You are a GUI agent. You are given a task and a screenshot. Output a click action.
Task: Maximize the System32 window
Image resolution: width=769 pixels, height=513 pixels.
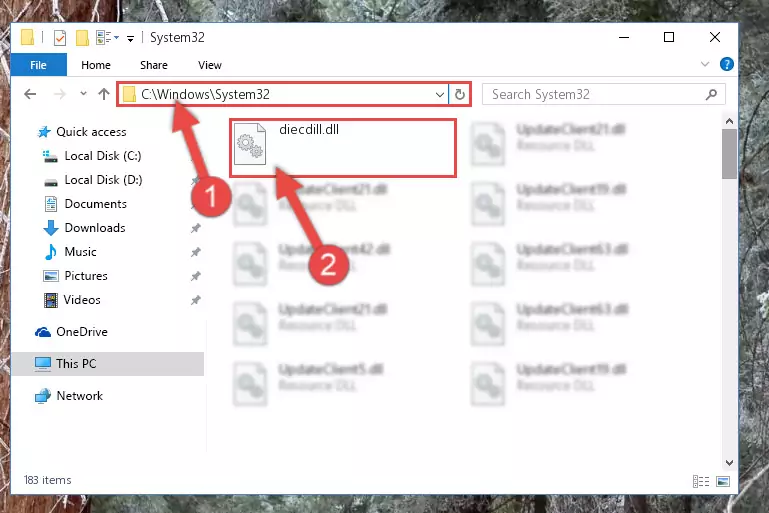click(669, 37)
